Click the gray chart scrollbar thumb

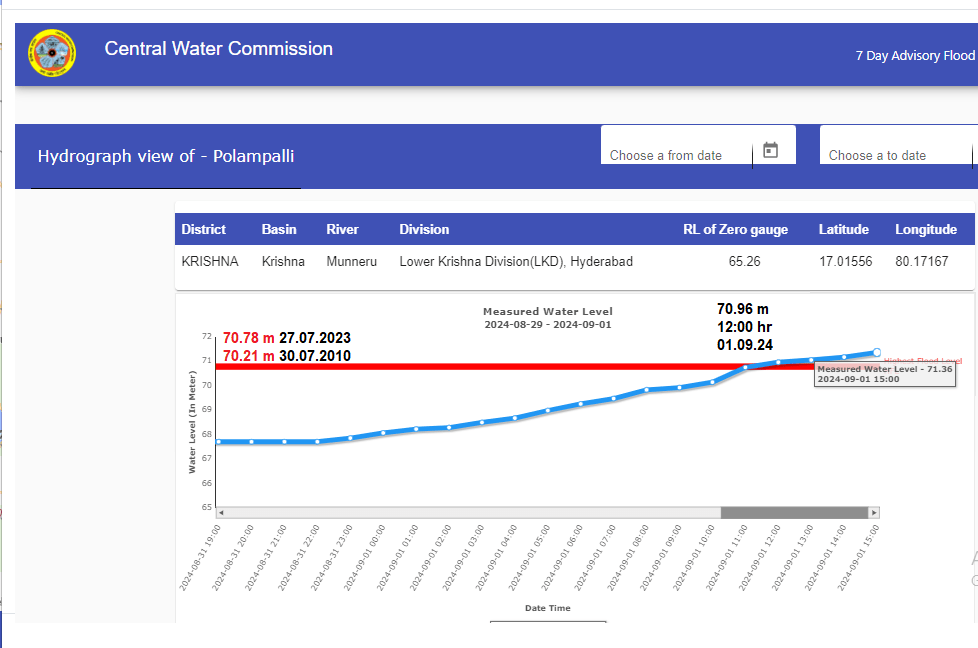[x=794, y=512]
